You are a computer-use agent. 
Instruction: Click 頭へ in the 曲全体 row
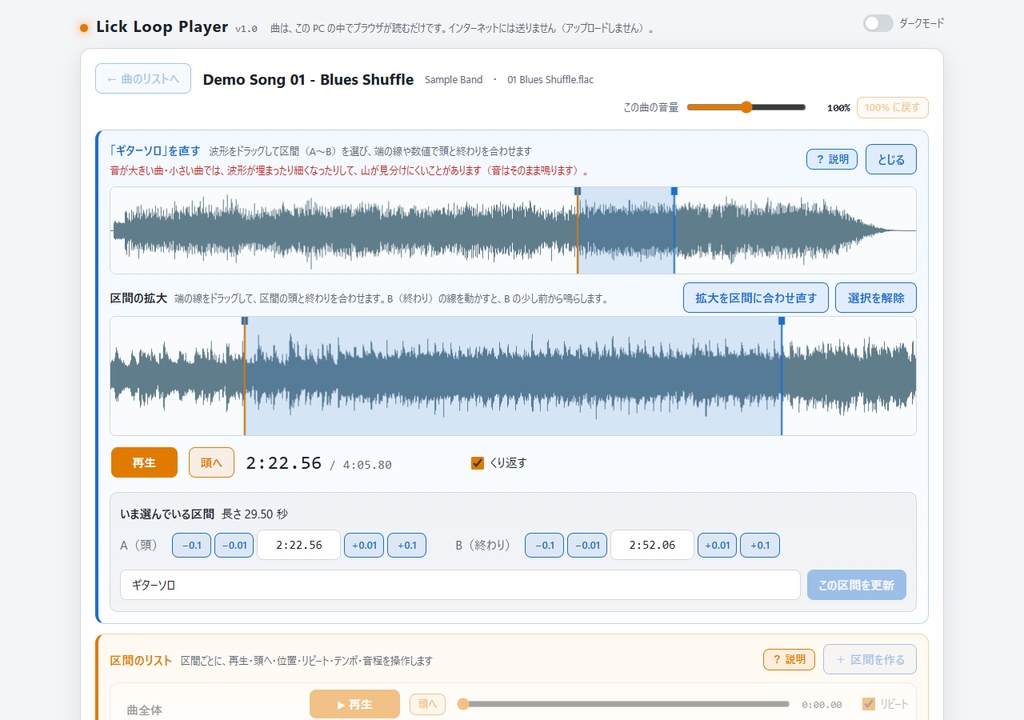pos(427,704)
